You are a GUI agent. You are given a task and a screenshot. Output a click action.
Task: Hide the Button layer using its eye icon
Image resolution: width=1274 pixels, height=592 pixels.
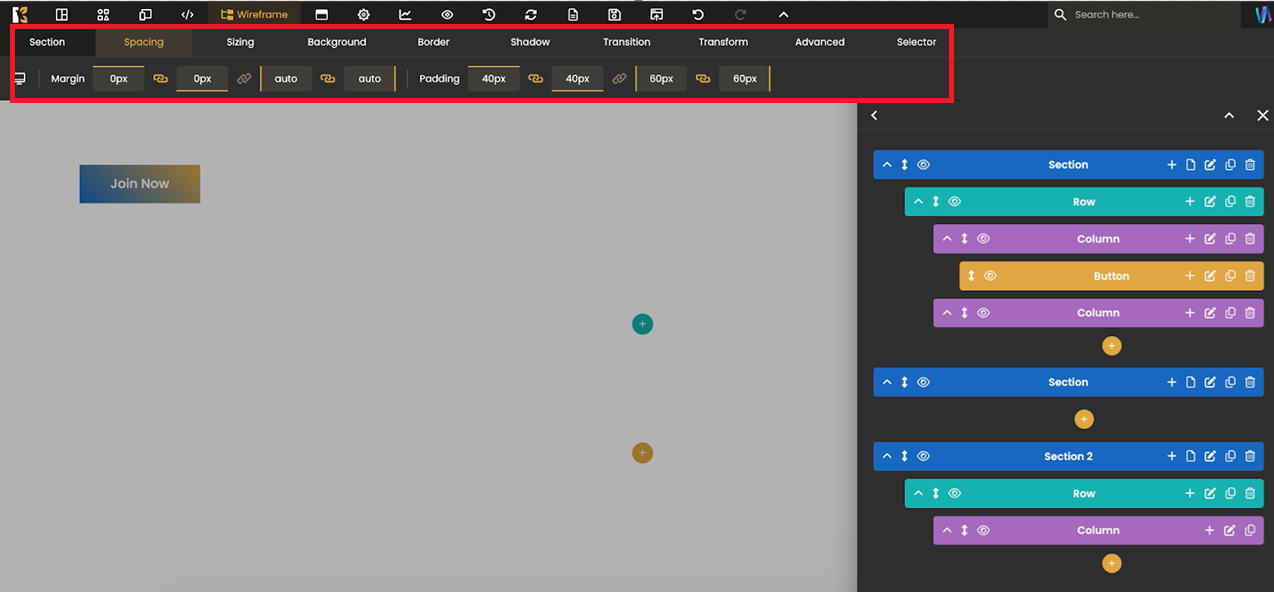990,276
